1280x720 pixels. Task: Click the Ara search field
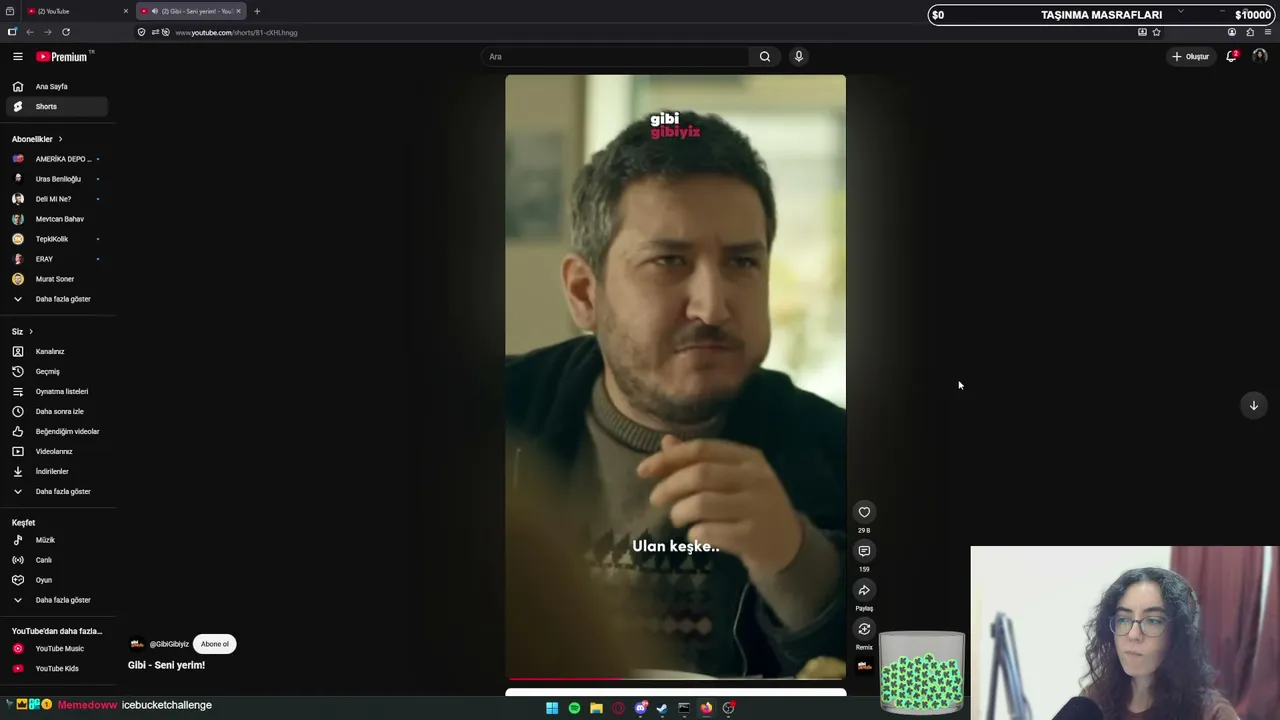pyautogui.click(x=616, y=56)
